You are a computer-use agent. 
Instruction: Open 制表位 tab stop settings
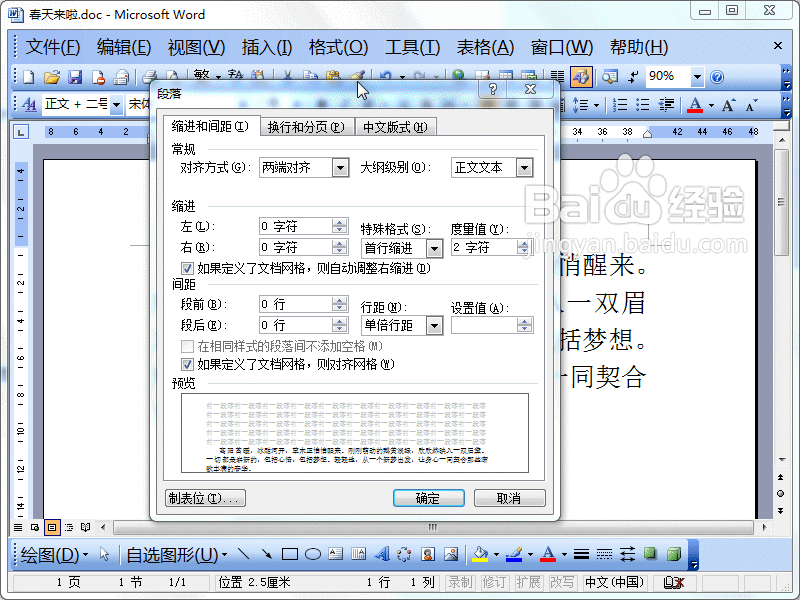(205, 497)
